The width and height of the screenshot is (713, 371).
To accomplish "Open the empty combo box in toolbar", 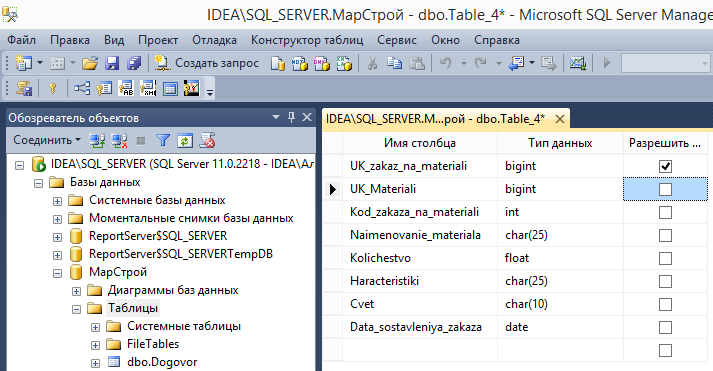I will coord(665,63).
